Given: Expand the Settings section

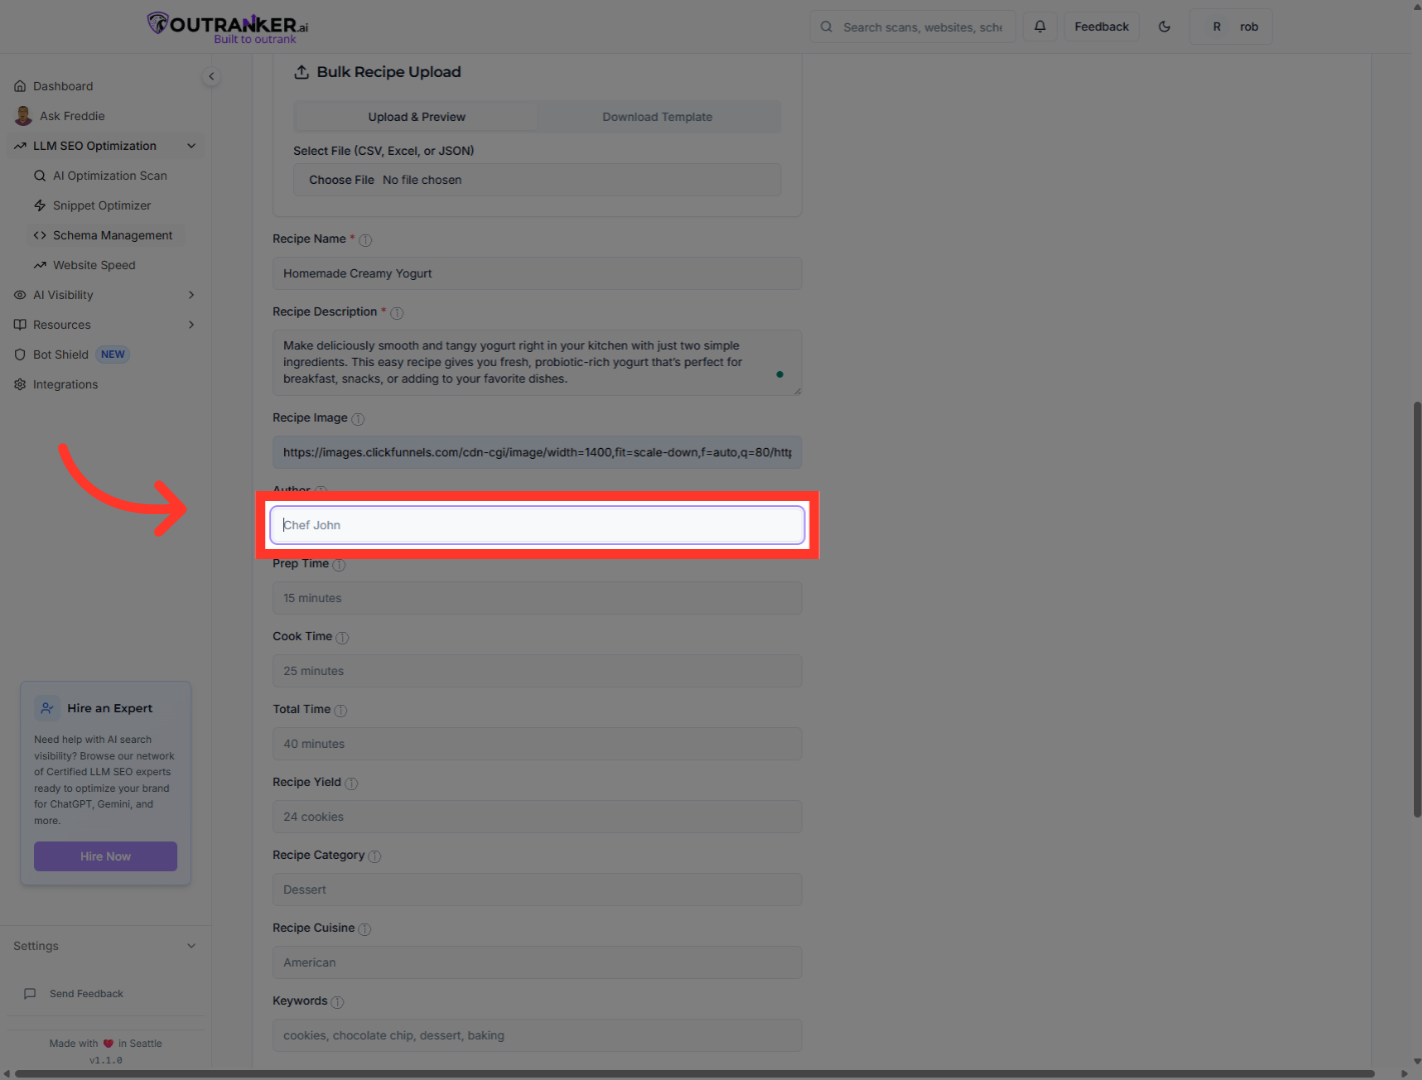Looking at the screenshot, I should [x=106, y=946].
